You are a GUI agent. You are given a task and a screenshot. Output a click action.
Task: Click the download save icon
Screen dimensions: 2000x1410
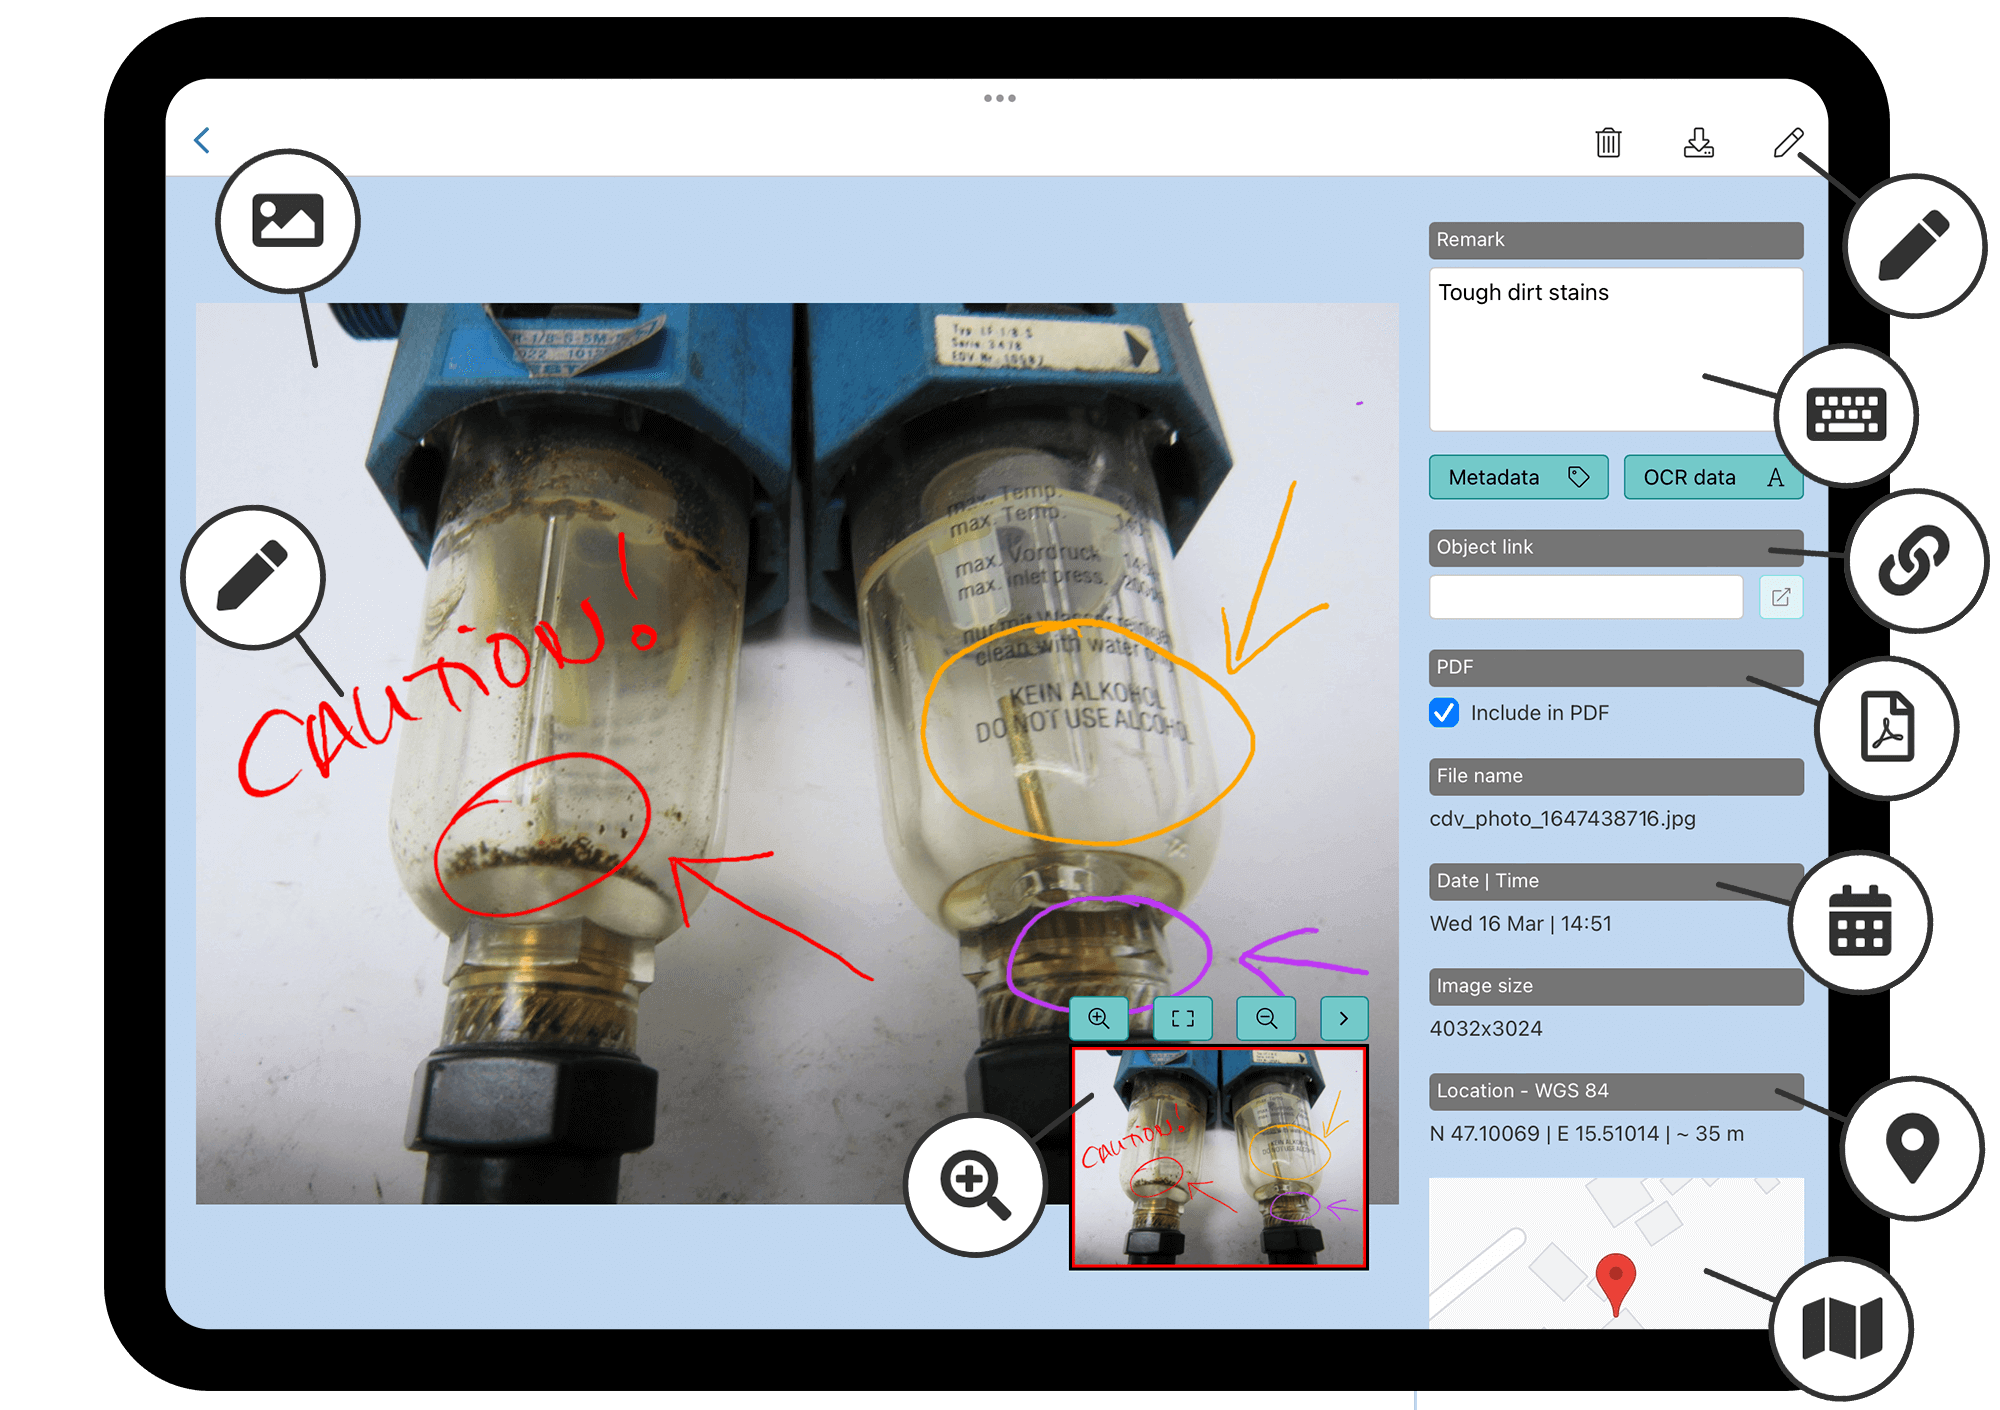(1698, 140)
